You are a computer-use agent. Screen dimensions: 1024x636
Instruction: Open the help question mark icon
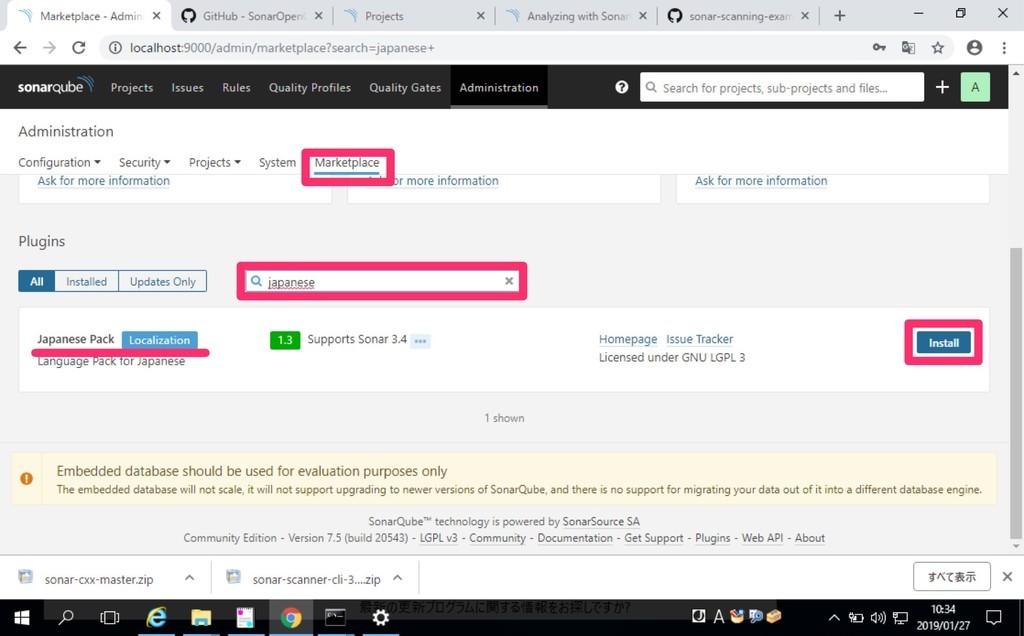(x=622, y=87)
